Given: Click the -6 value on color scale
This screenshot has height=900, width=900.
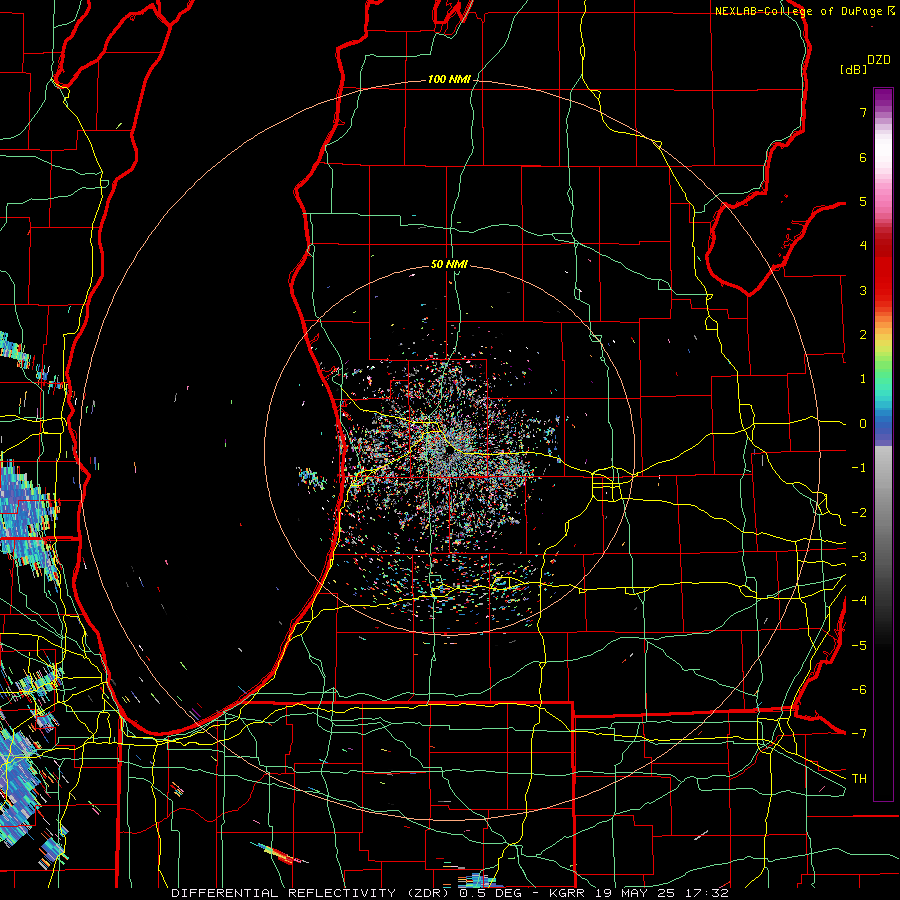Looking at the screenshot, I should pyautogui.click(x=859, y=690).
